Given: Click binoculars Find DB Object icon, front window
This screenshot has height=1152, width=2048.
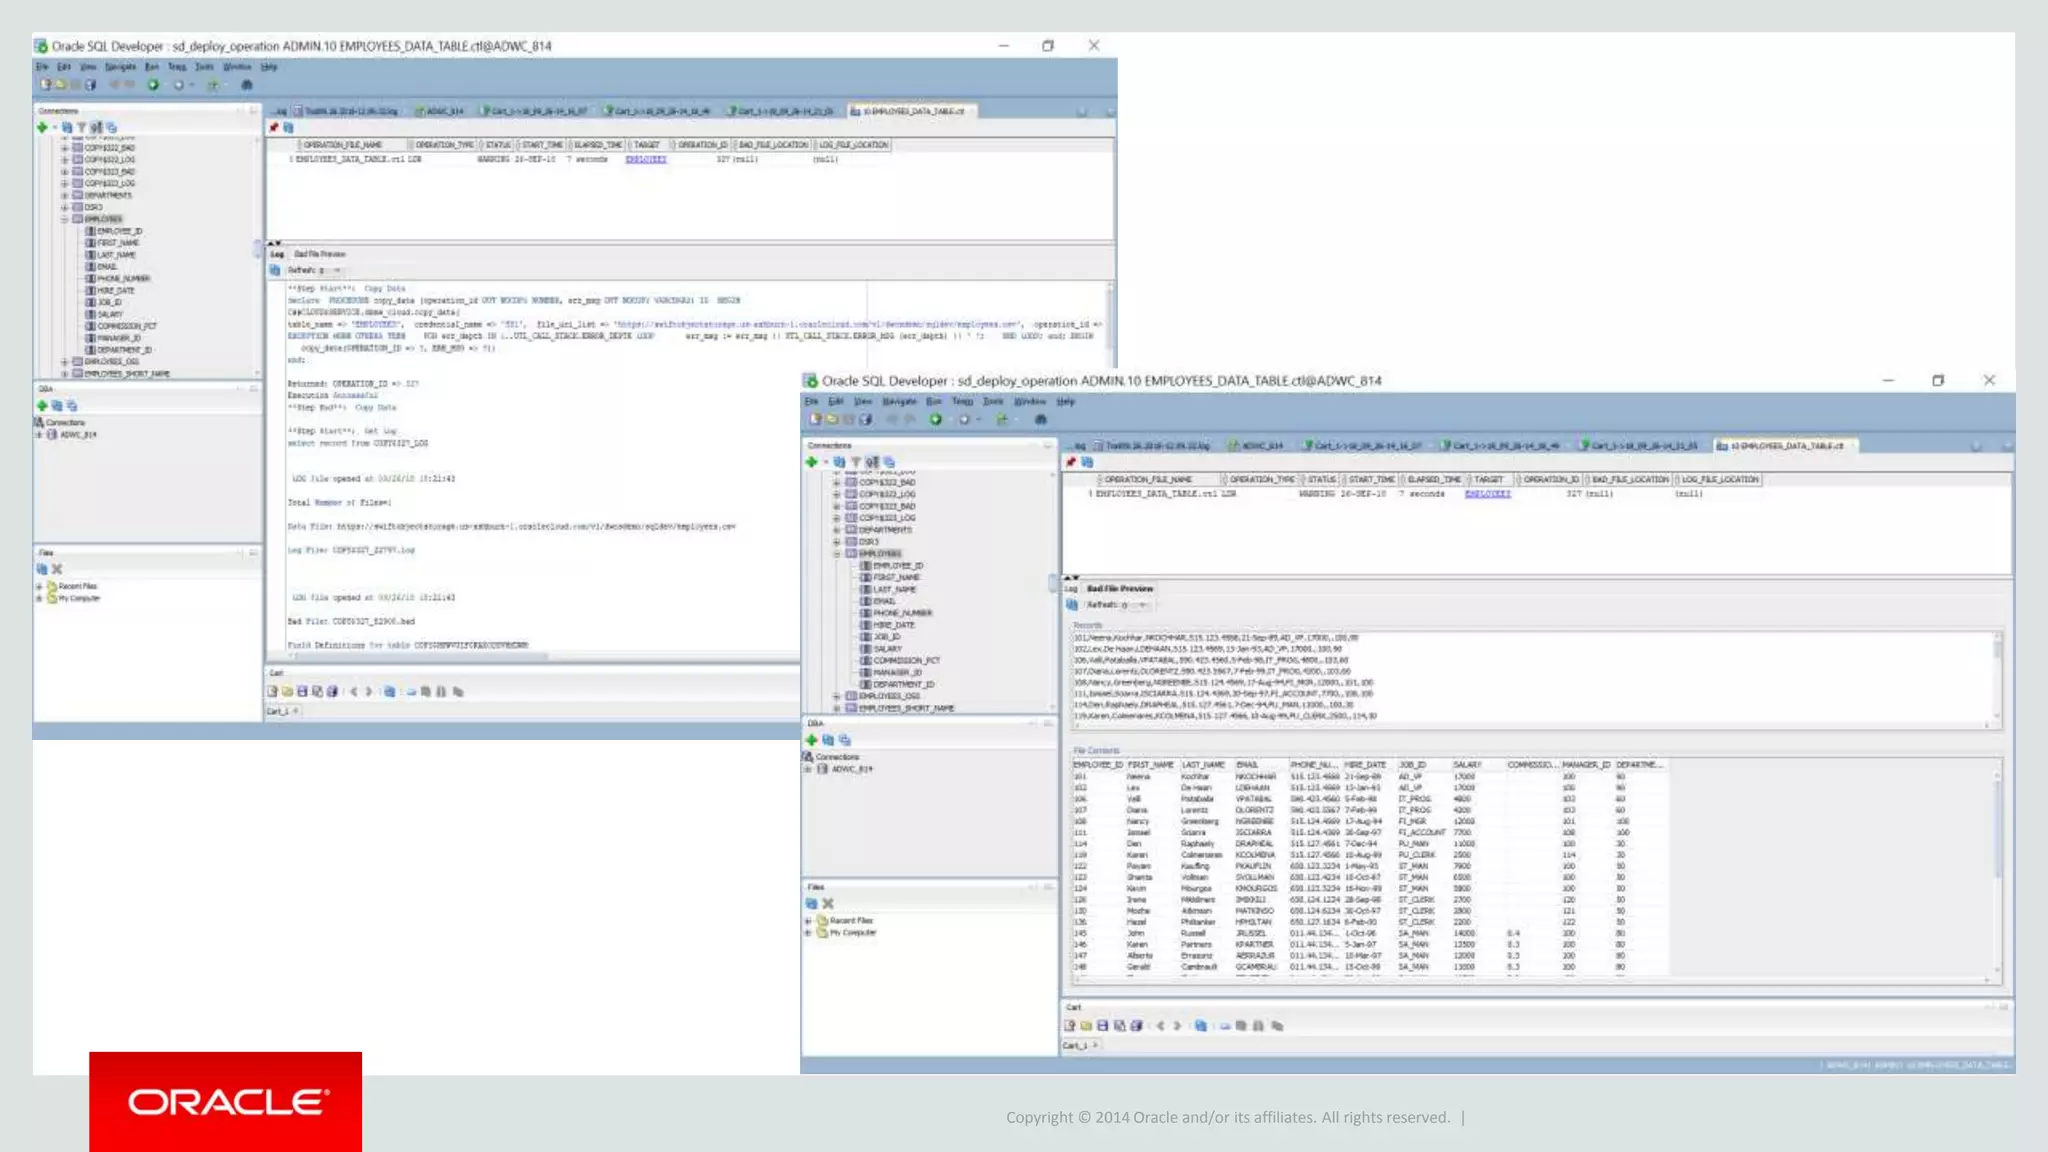Looking at the screenshot, I should coord(1040,419).
